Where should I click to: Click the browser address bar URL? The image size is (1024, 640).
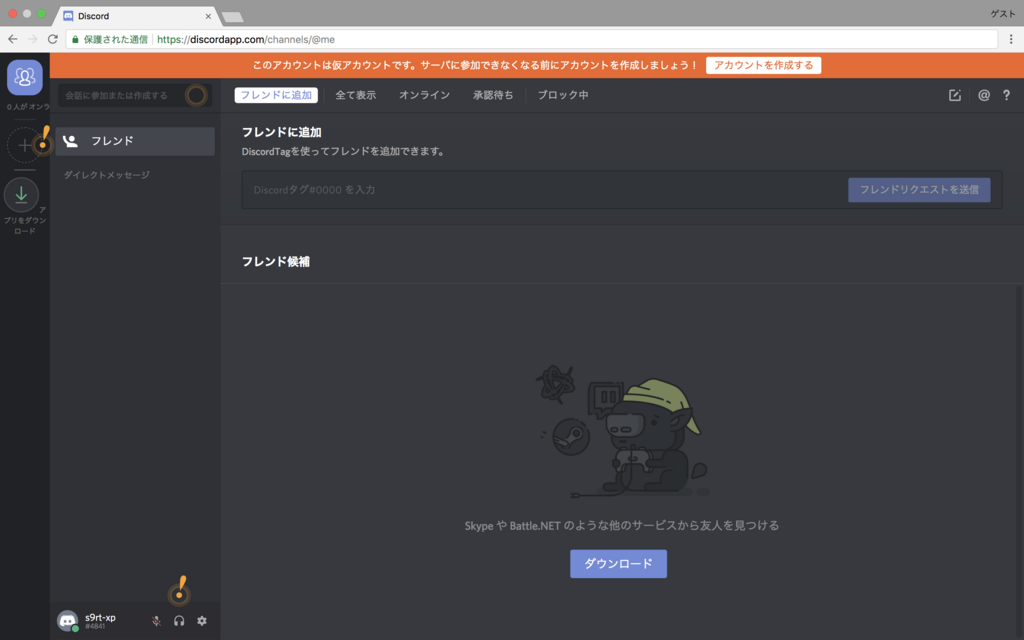[246, 40]
